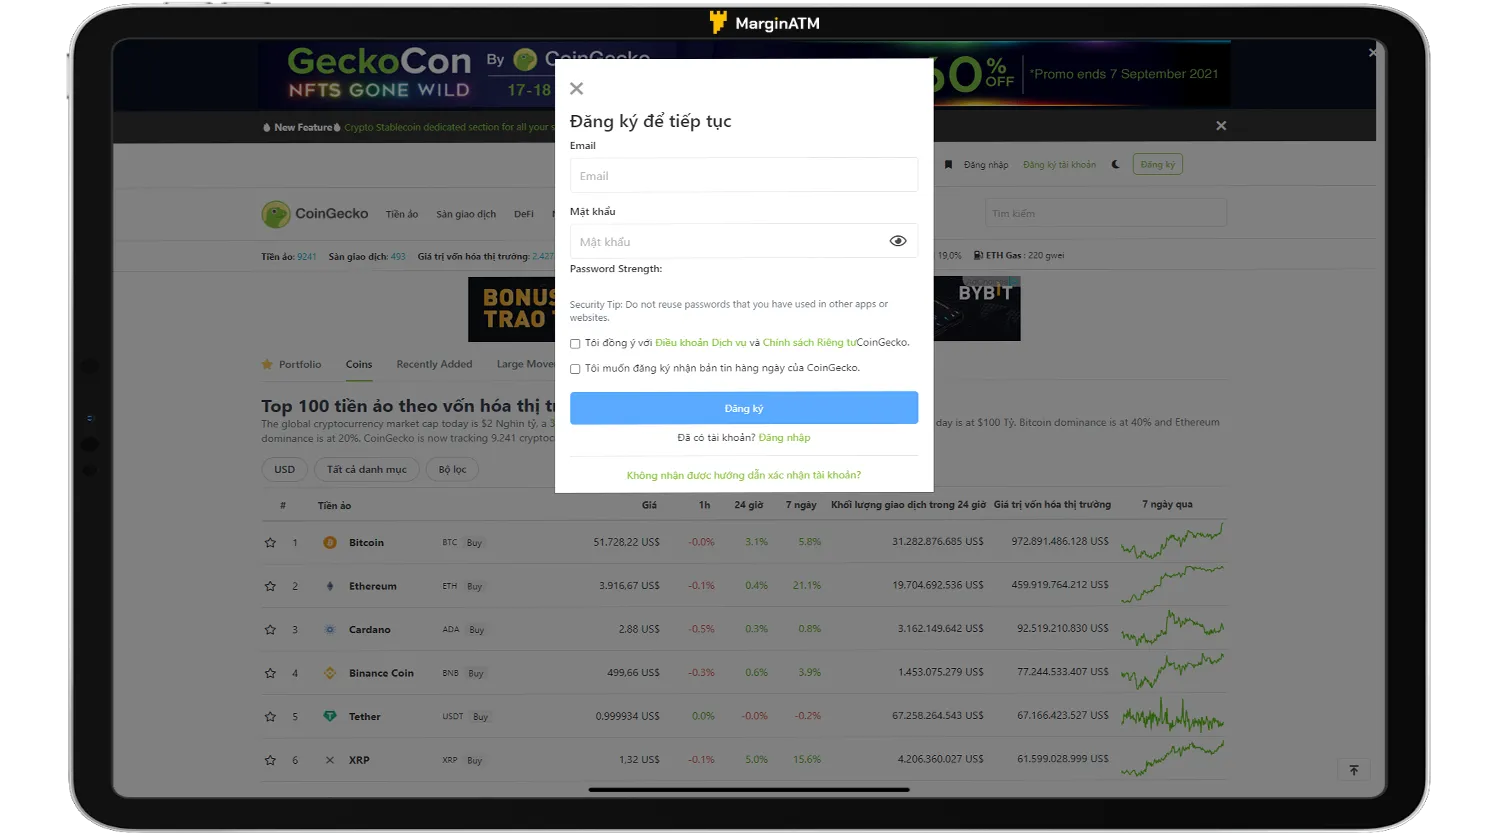This screenshot has height=833, width=1500.
Task: Click the Bitcoin 7-day sparkline chart
Action: point(1172,541)
